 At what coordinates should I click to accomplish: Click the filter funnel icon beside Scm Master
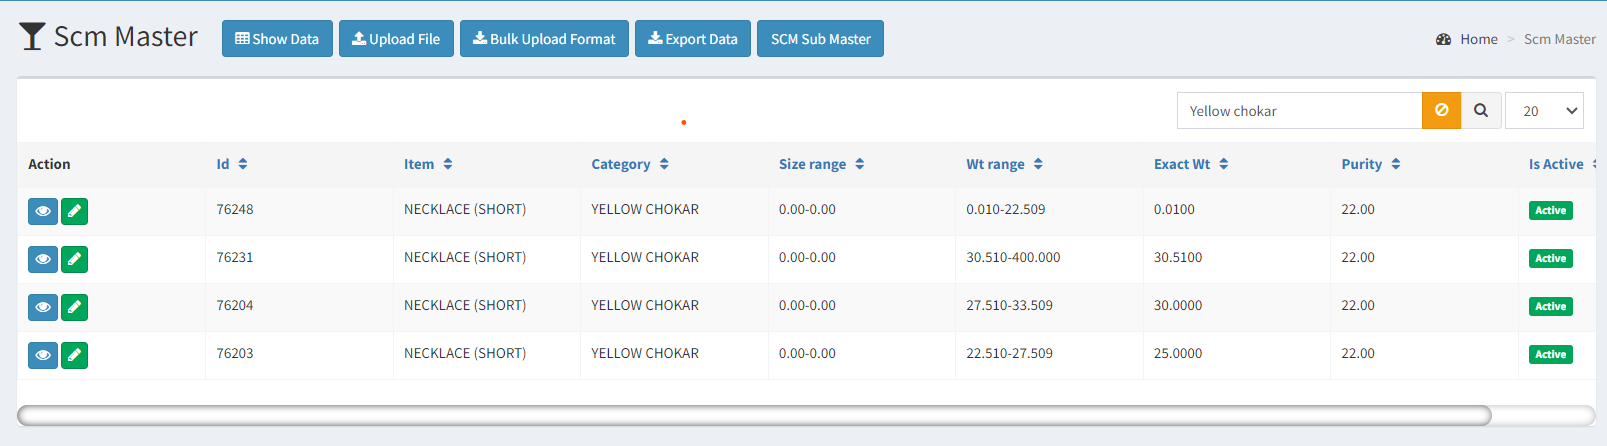click(x=32, y=37)
